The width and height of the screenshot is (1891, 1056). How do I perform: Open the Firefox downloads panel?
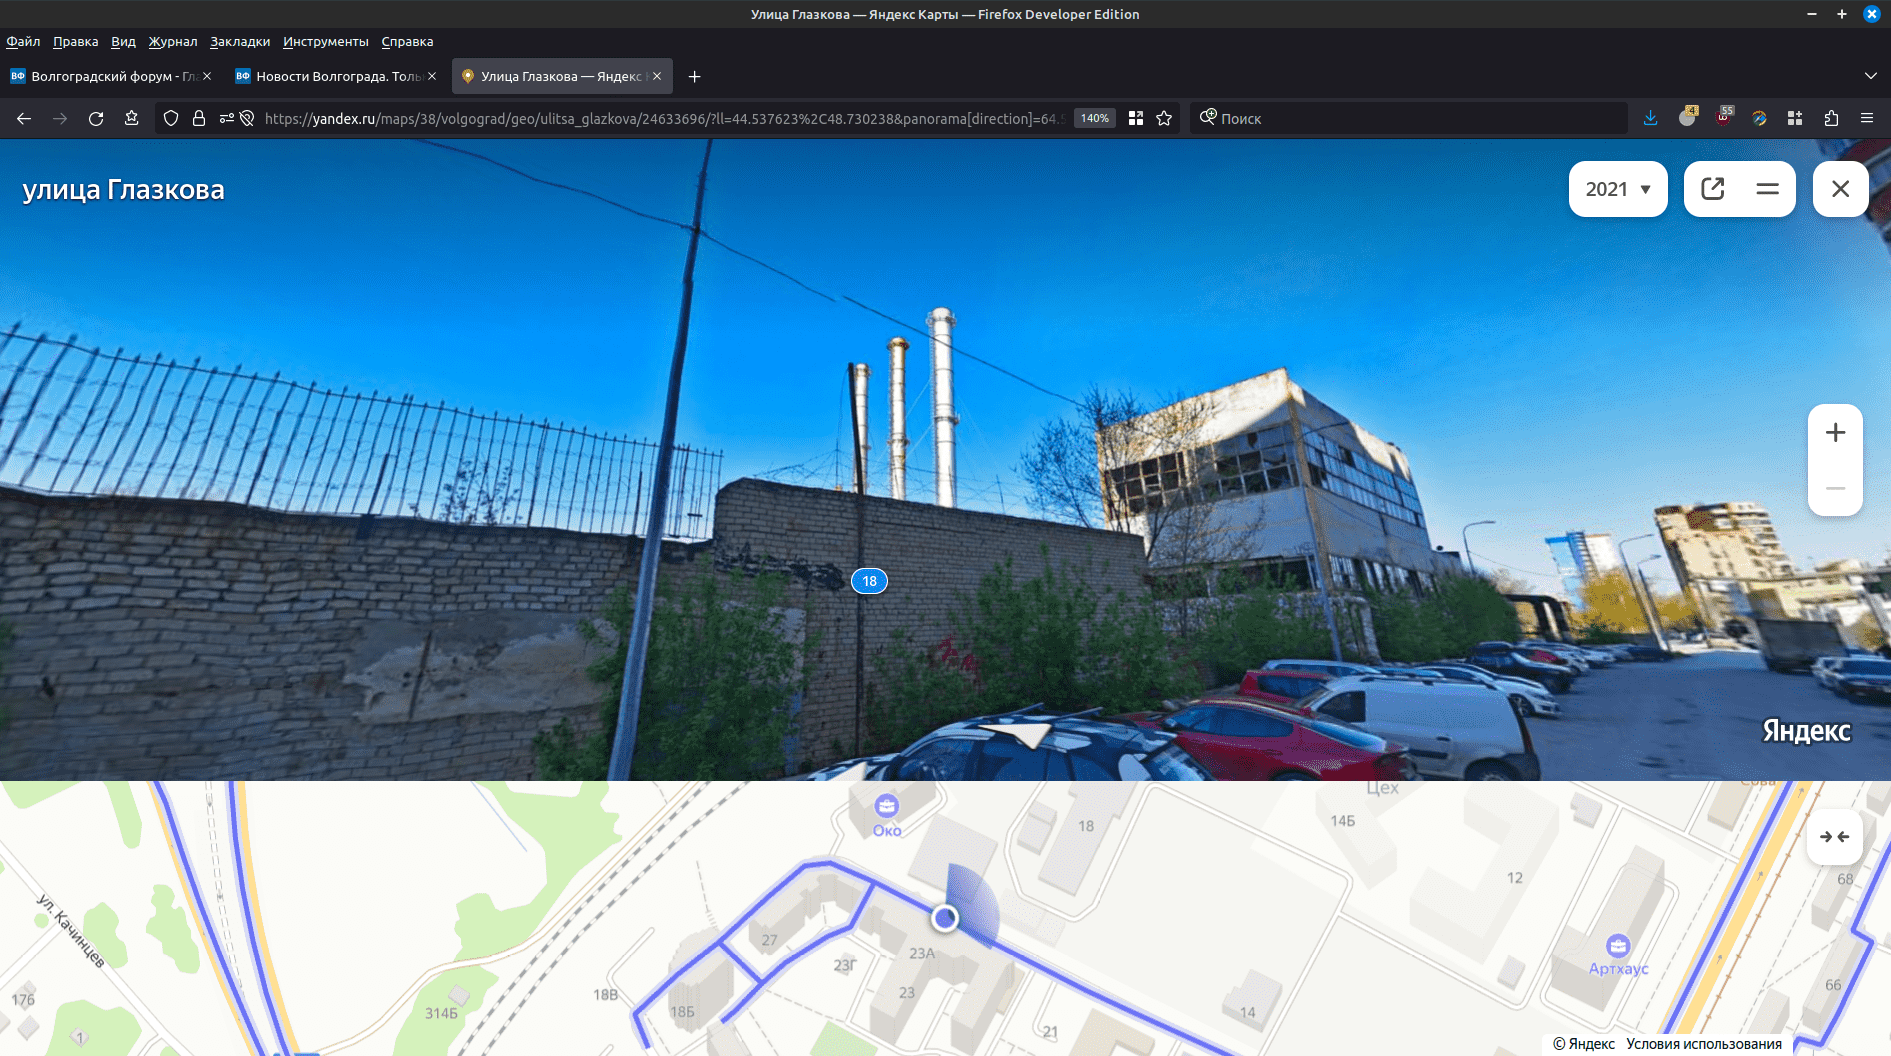tap(1650, 118)
